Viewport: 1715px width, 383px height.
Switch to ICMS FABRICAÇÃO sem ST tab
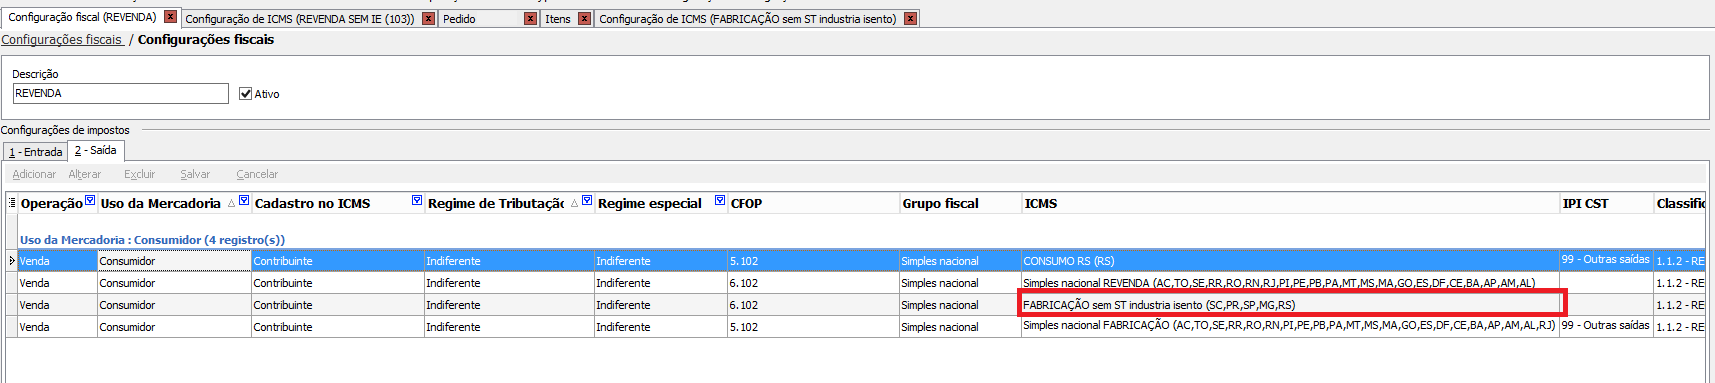click(x=748, y=19)
